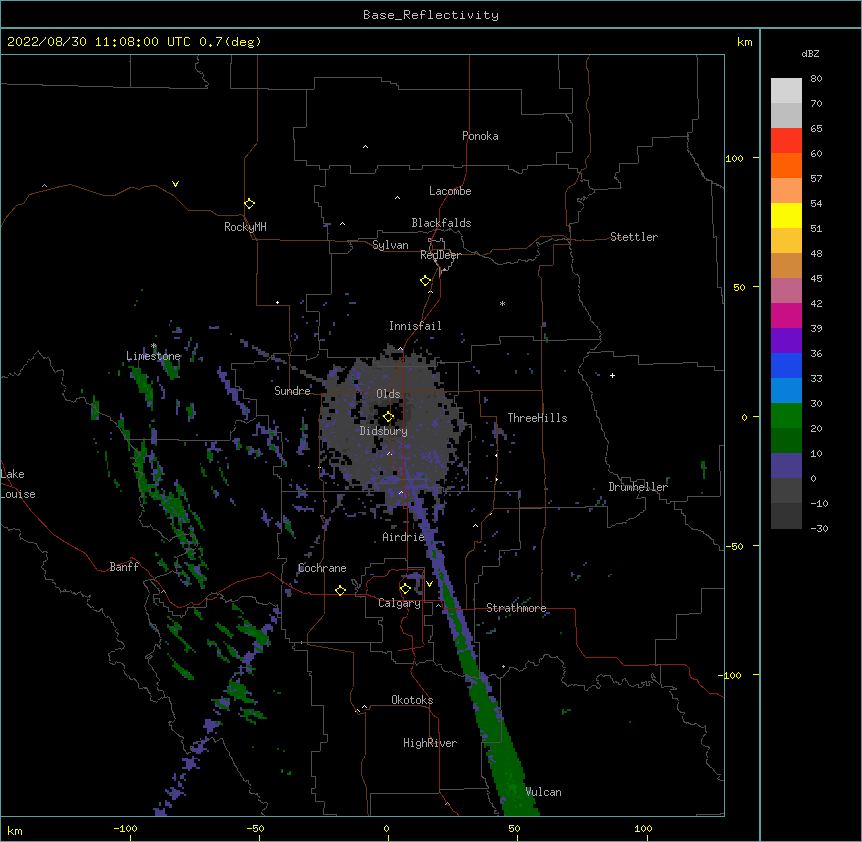
Task: Select the orange 60–57 dBZ legend swatch
Action: (x=786, y=165)
